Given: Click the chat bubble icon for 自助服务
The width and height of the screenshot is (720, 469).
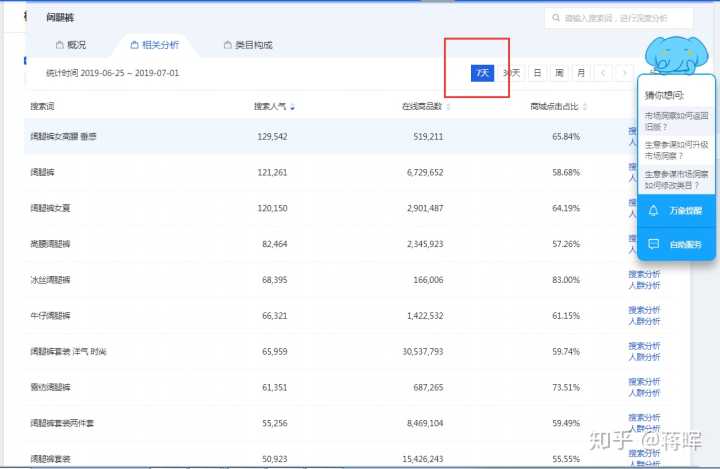Looking at the screenshot, I should click(x=653, y=244).
